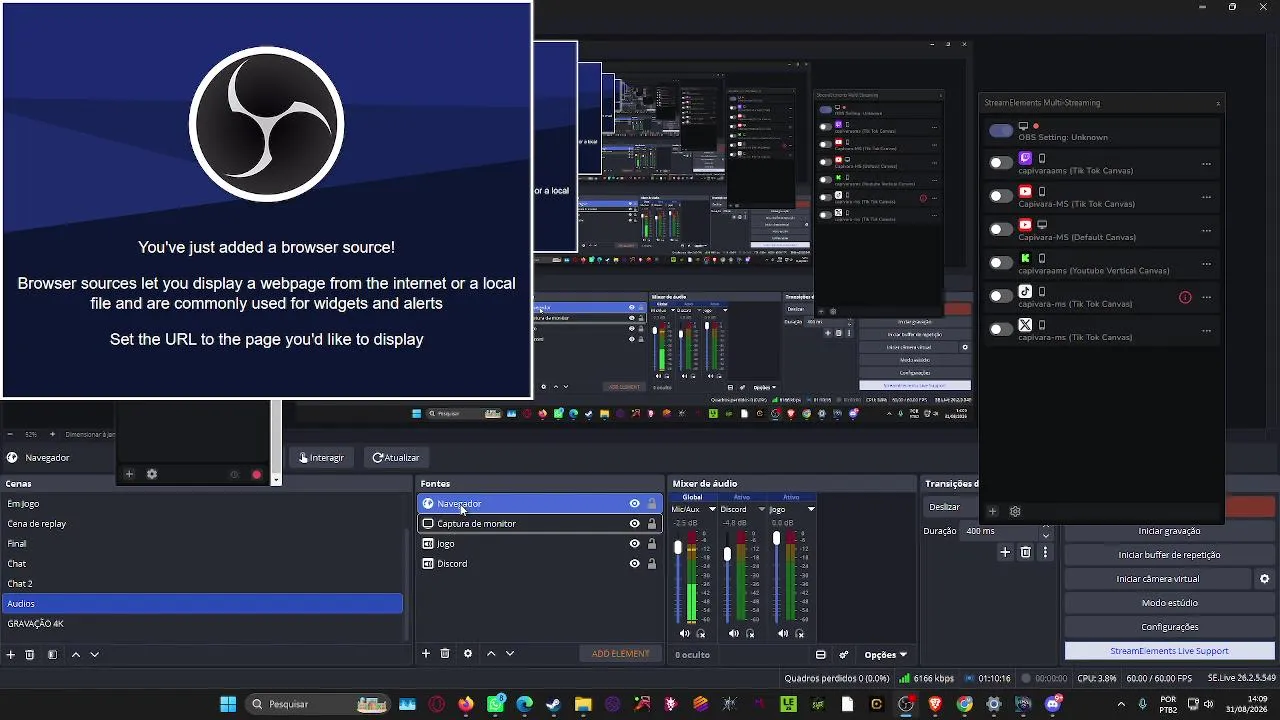Open WhatsApp from the taskbar
Screen dimensions: 1280x720
pyautogui.click(x=495, y=704)
